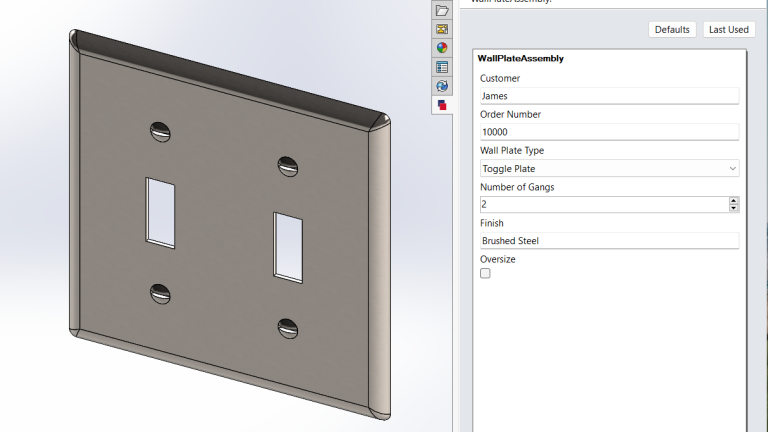Viewport: 768px width, 432px height.
Task: Click into the Number of Gangs field
Action: (x=600, y=204)
